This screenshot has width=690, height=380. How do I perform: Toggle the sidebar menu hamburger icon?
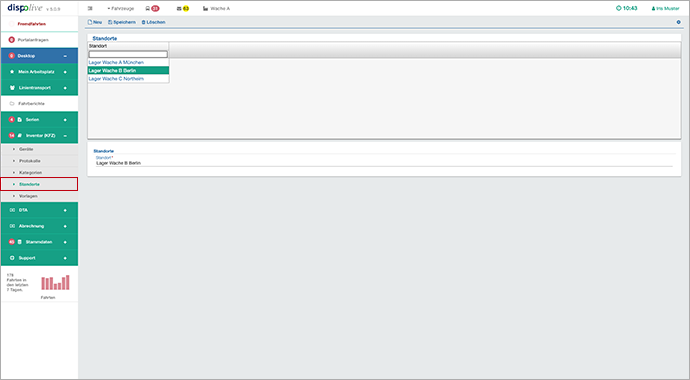tap(90, 8)
